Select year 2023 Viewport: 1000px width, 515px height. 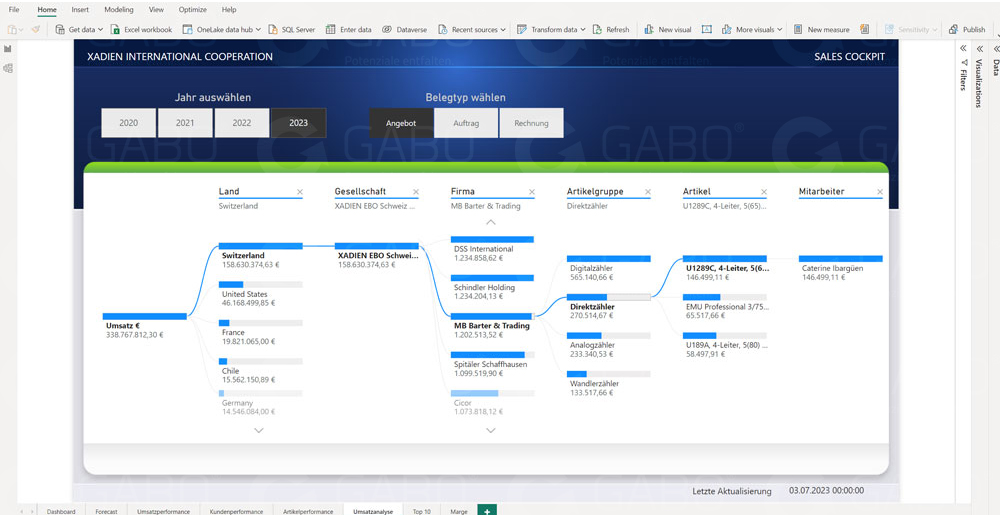(298, 123)
